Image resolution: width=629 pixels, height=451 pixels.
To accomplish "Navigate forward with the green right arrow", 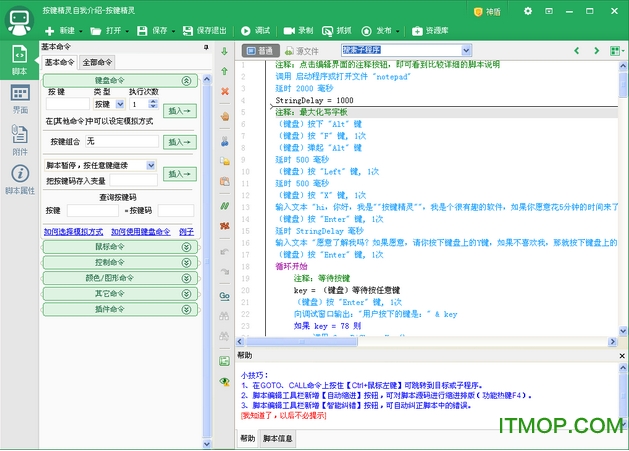I will (x=596, y=51).
